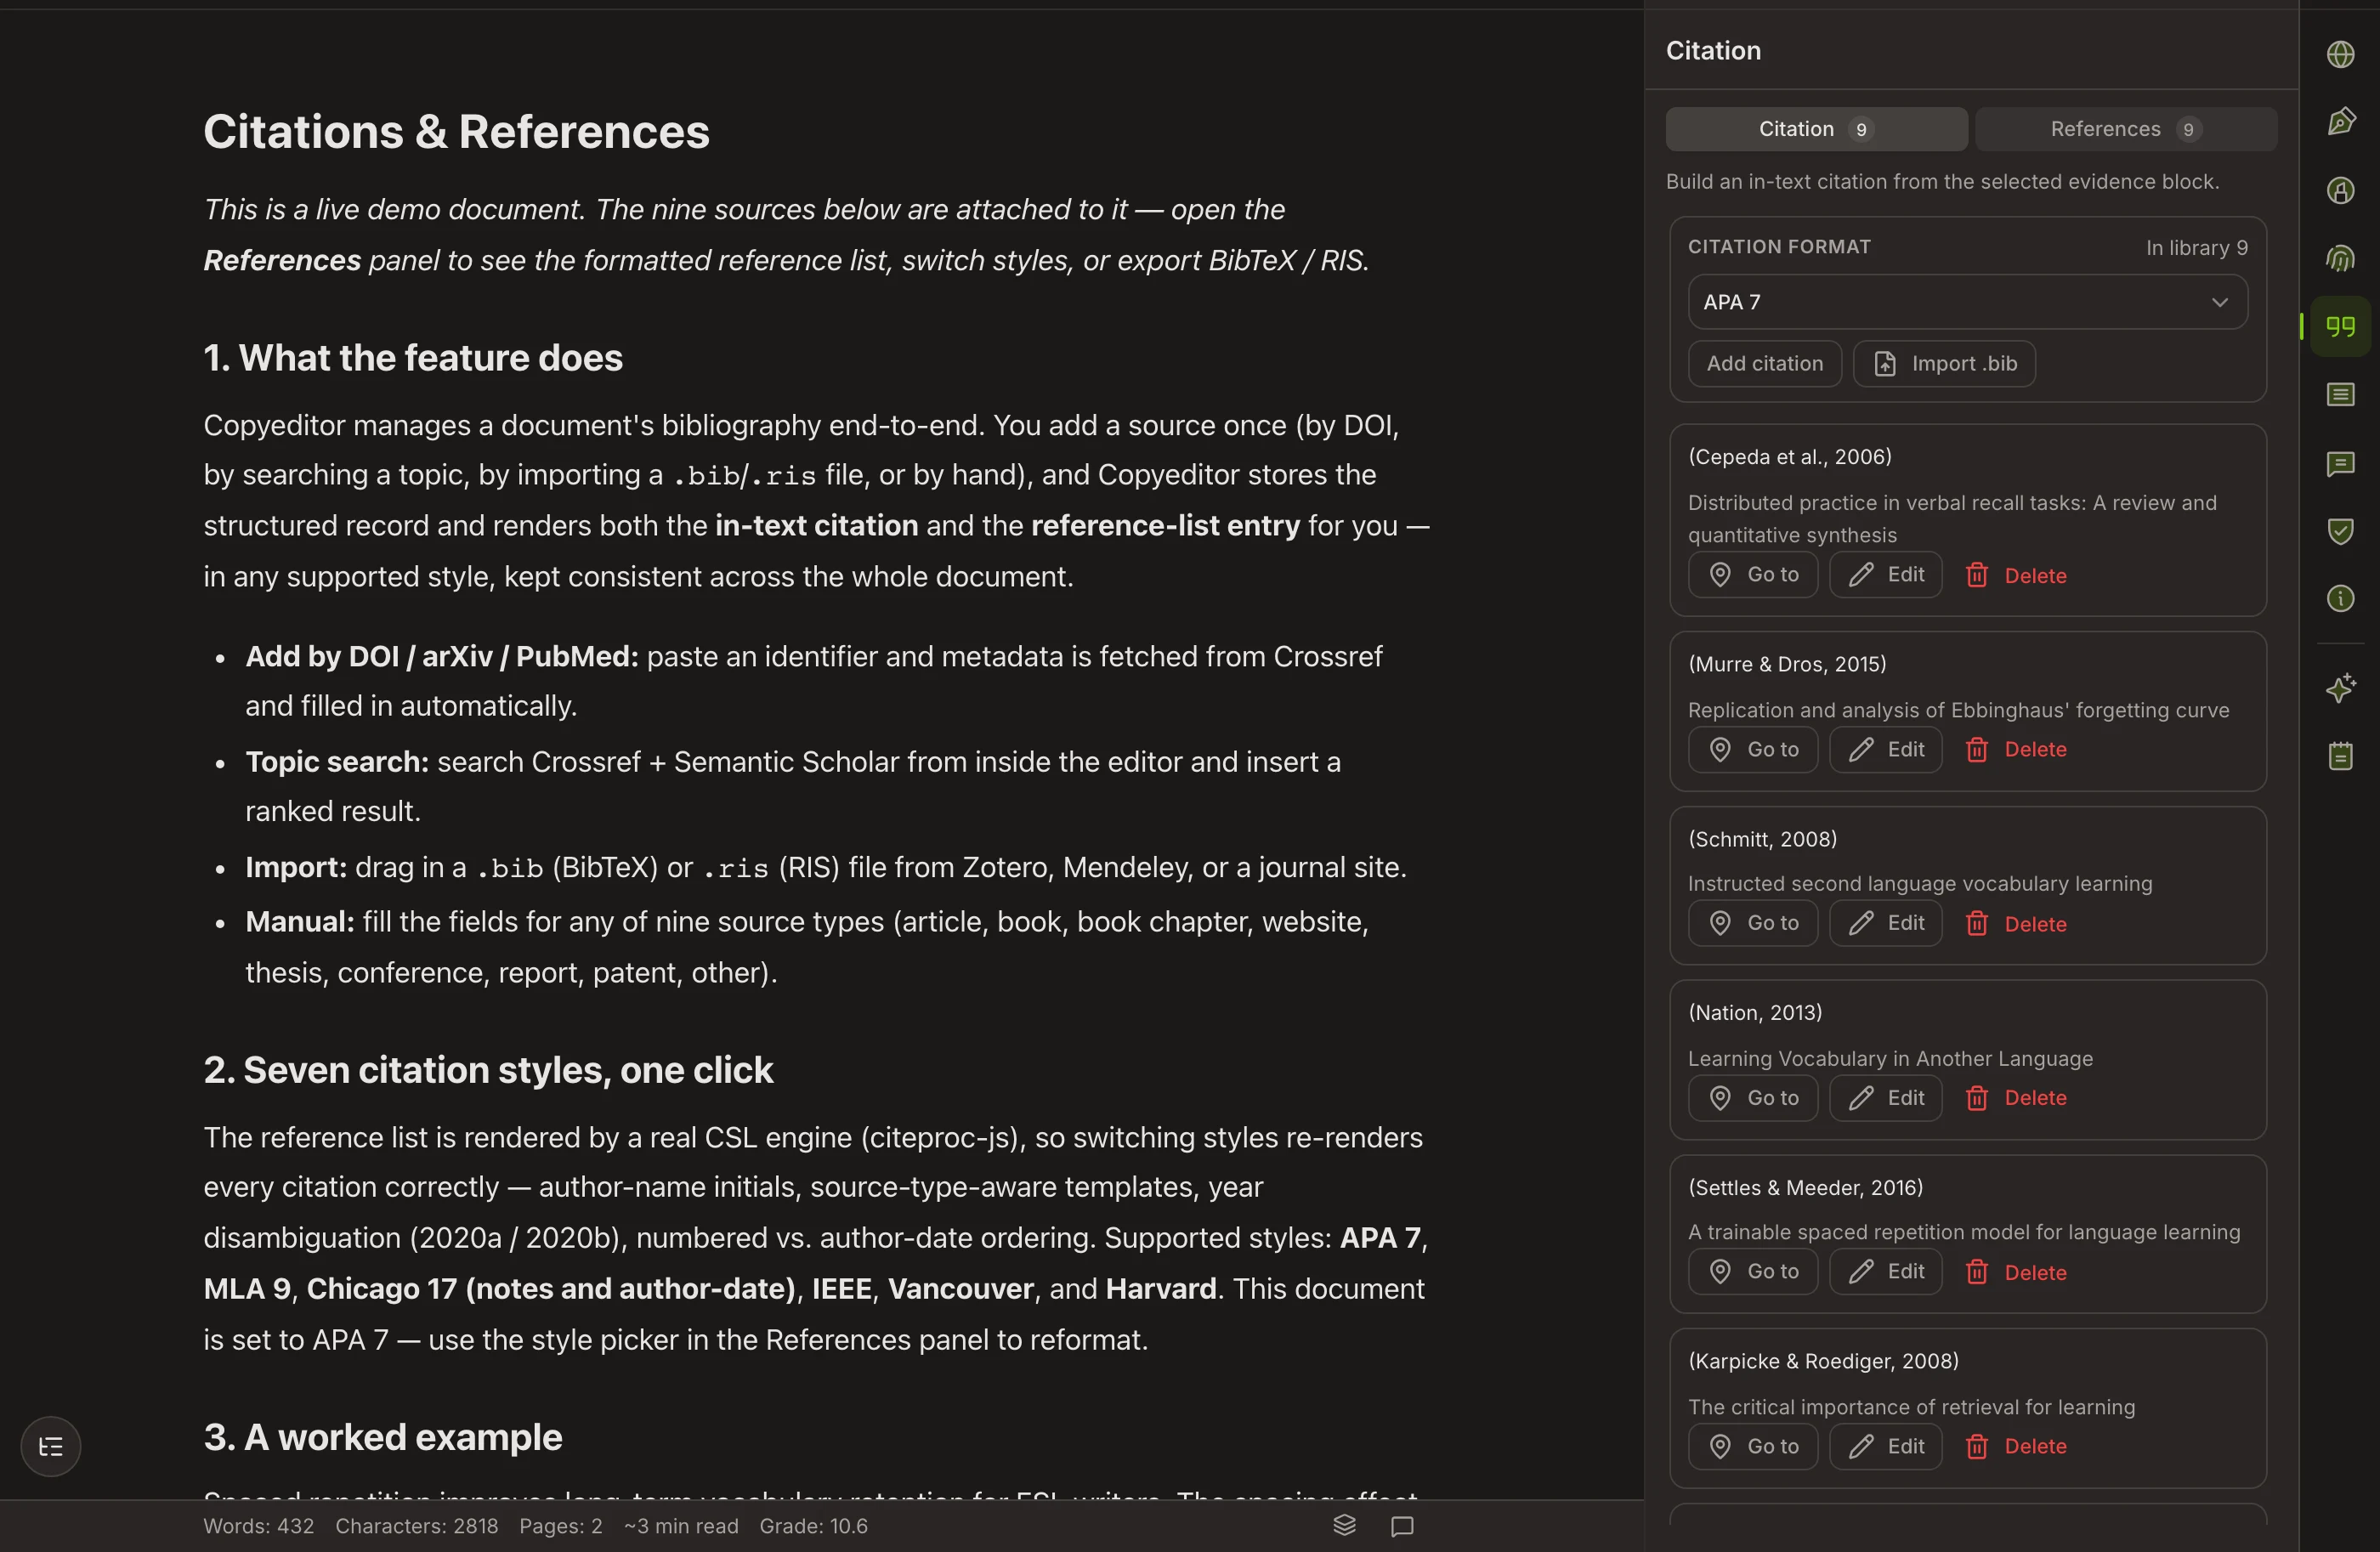Click the '(Murre & Dros, 2015)' citation text
Viewport: 2380px width, 1552px height.
click(x=1786, y=664)
